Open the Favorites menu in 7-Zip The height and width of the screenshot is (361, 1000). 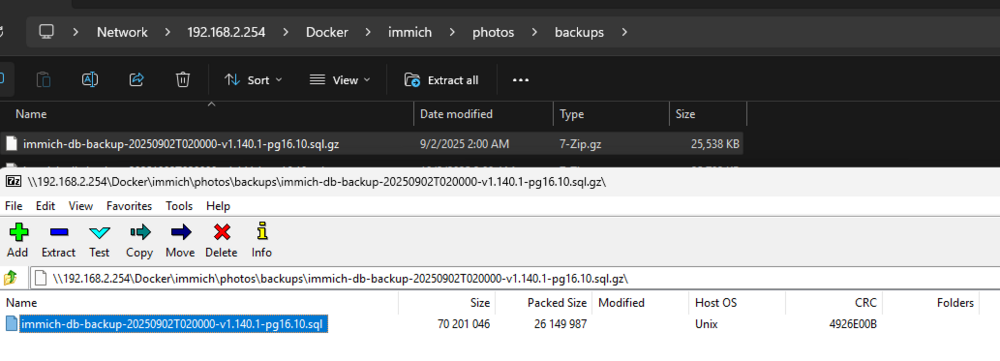point(129,206)
